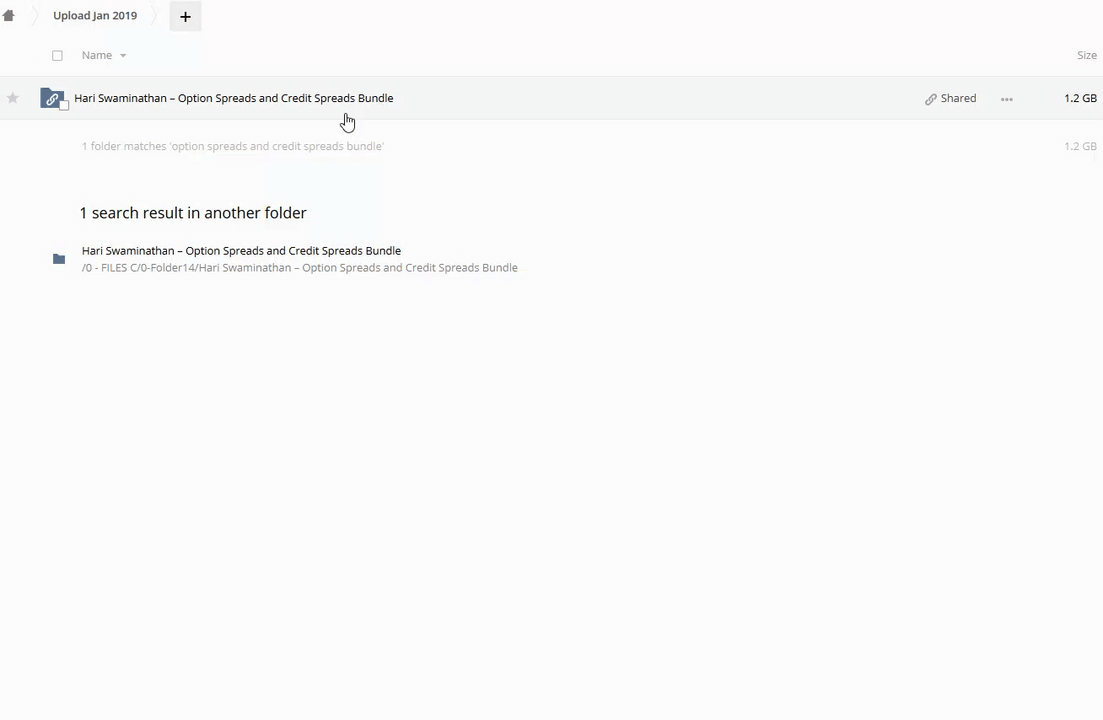Click the greyed summary total size

pos(1080,146)
